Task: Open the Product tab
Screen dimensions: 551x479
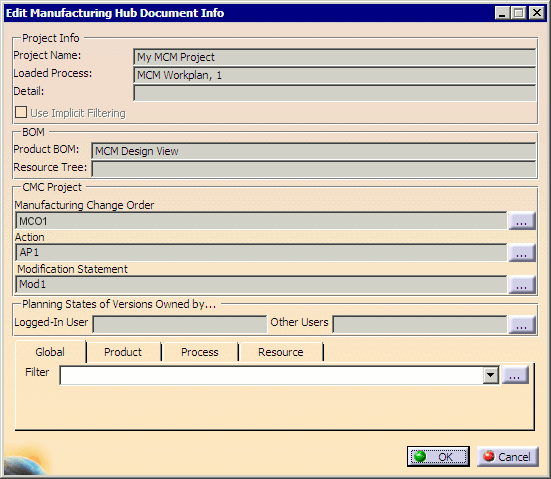Action: [x=123, y=352]
